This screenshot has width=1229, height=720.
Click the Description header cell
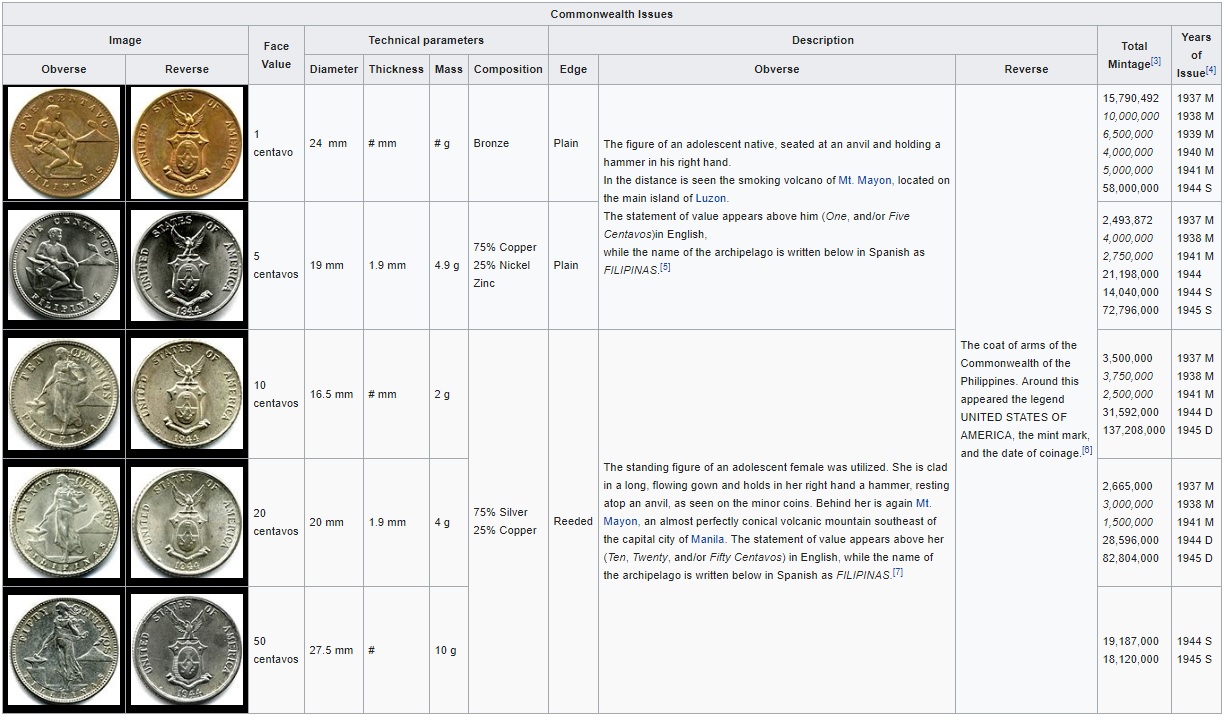coord(823,40)
